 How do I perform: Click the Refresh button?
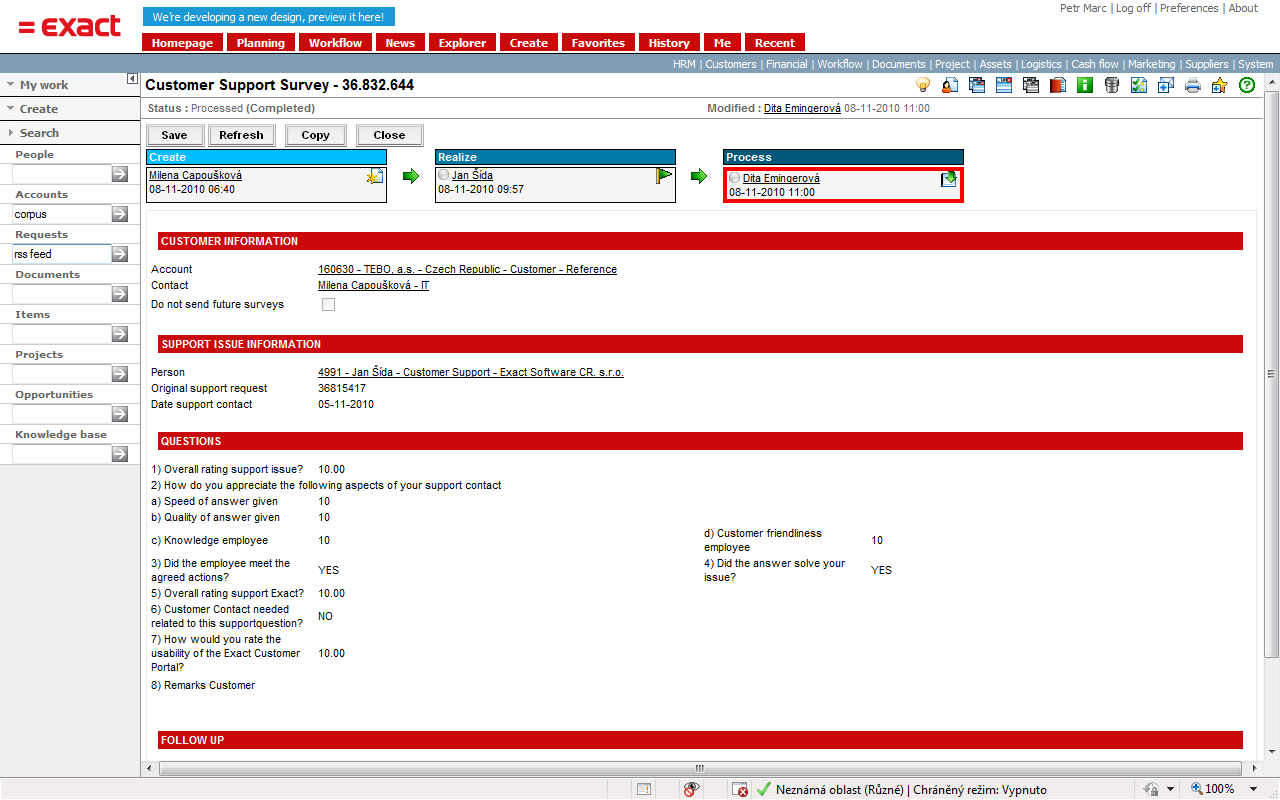[x=242, y=135]
